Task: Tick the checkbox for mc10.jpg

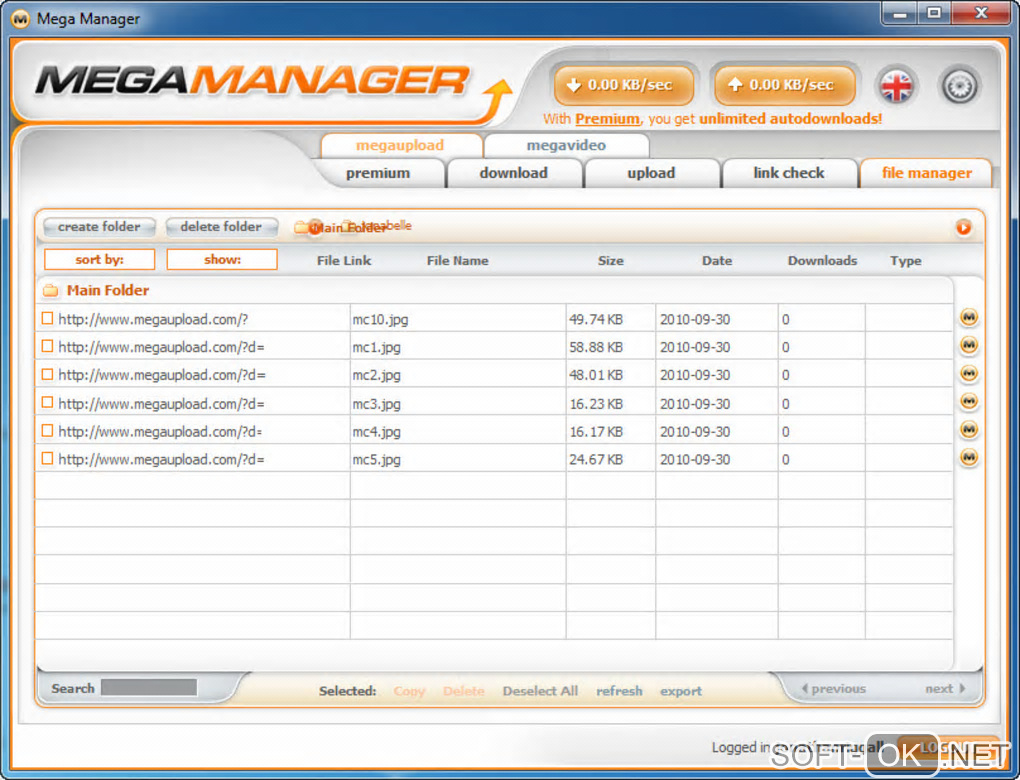Action: [47, 318]
